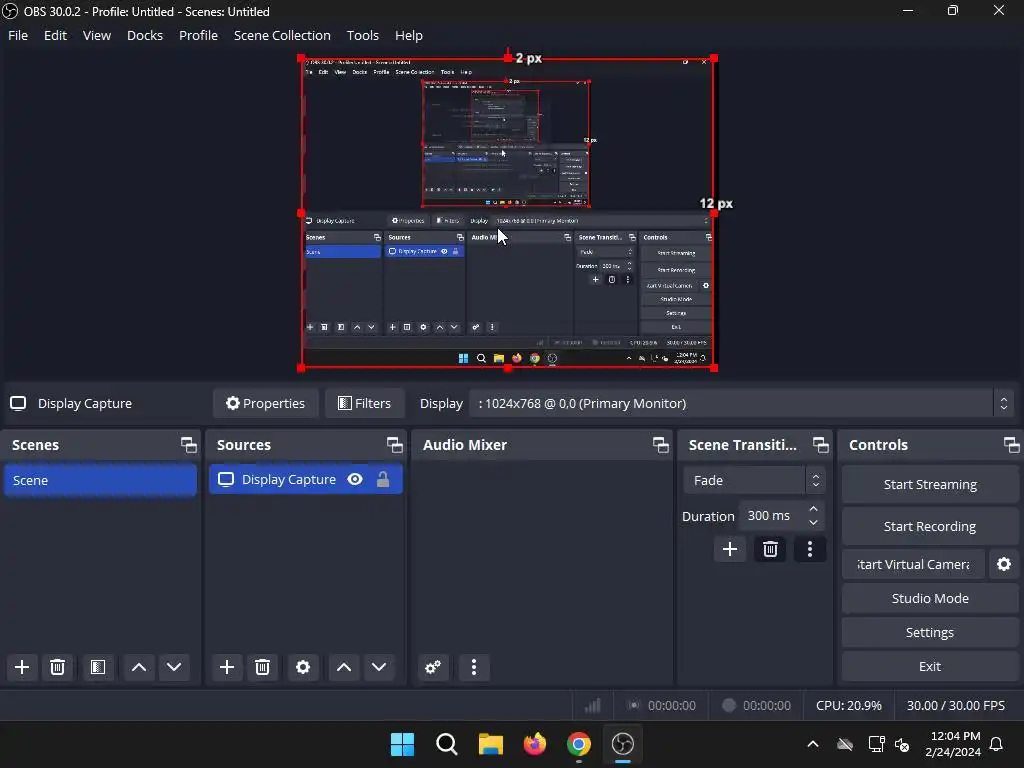The height and width of the screenshot is (768, 1024).
Task: Click the CPU: 20.9% status text
Action: click(848, 705)
